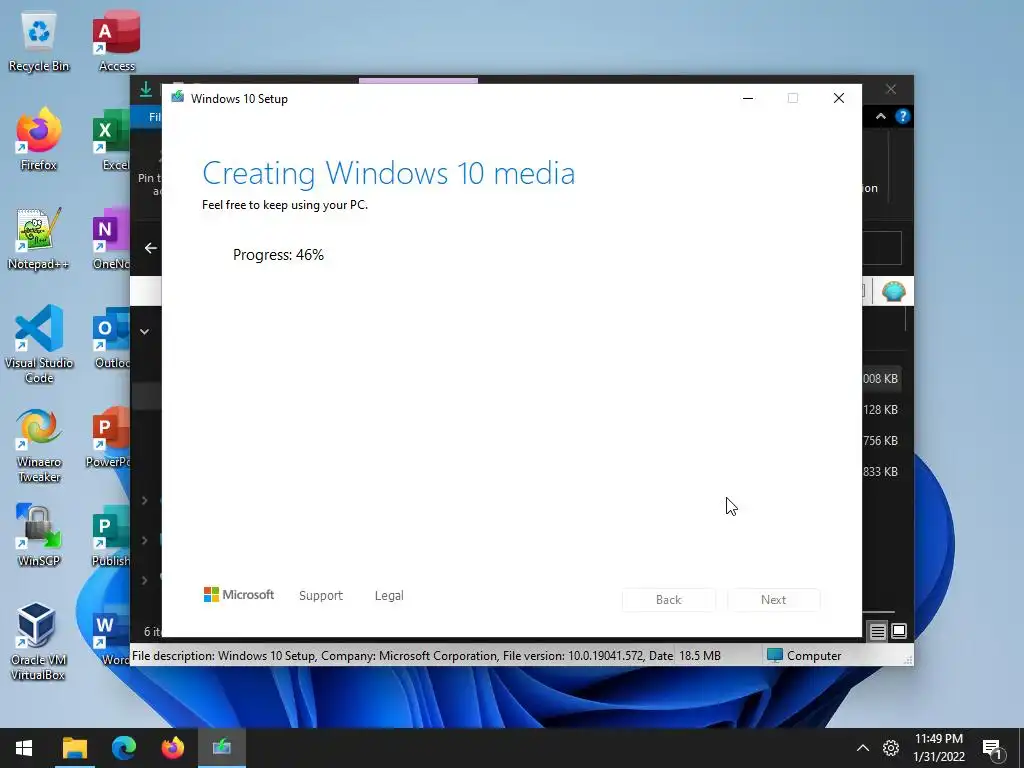Click the Explorer help question mark icon
This screenshot has height=768, width=1024.
903,116
